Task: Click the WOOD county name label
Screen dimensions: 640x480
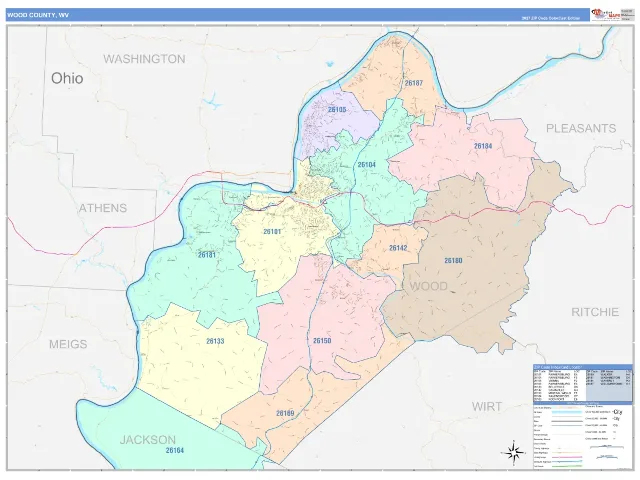Action: [x=429, y=286]
